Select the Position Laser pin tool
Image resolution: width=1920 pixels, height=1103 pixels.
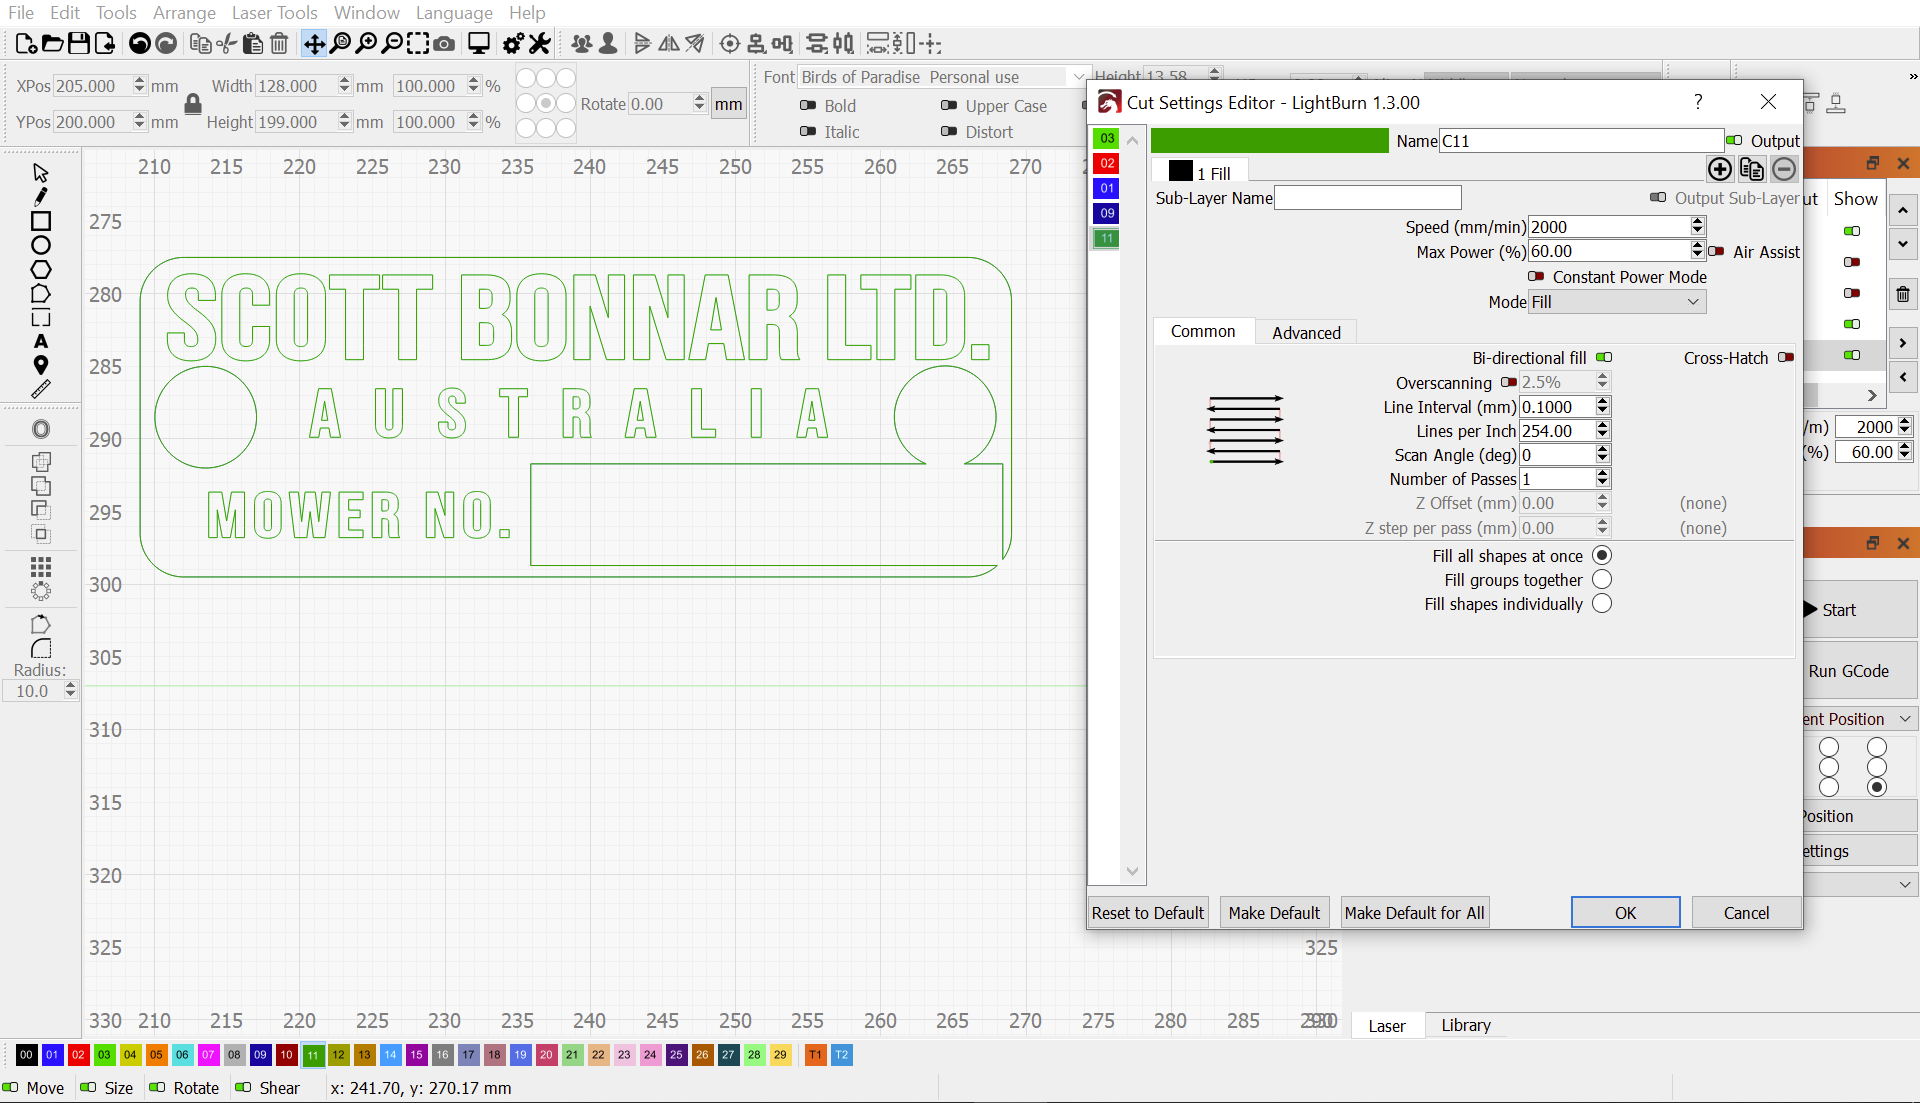click(x=41, y=366)
